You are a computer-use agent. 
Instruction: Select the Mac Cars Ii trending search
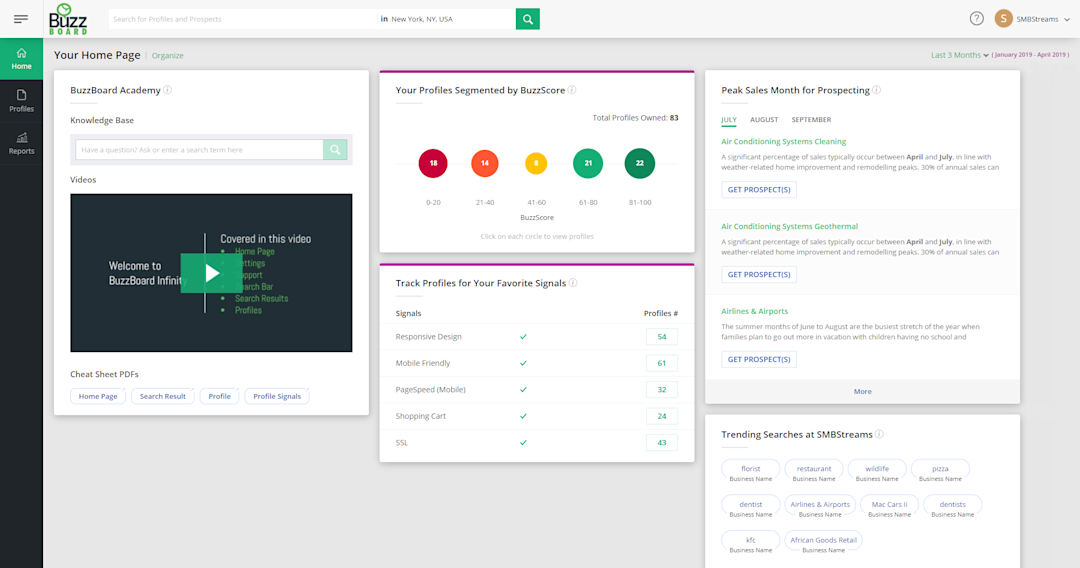(889, 505)
